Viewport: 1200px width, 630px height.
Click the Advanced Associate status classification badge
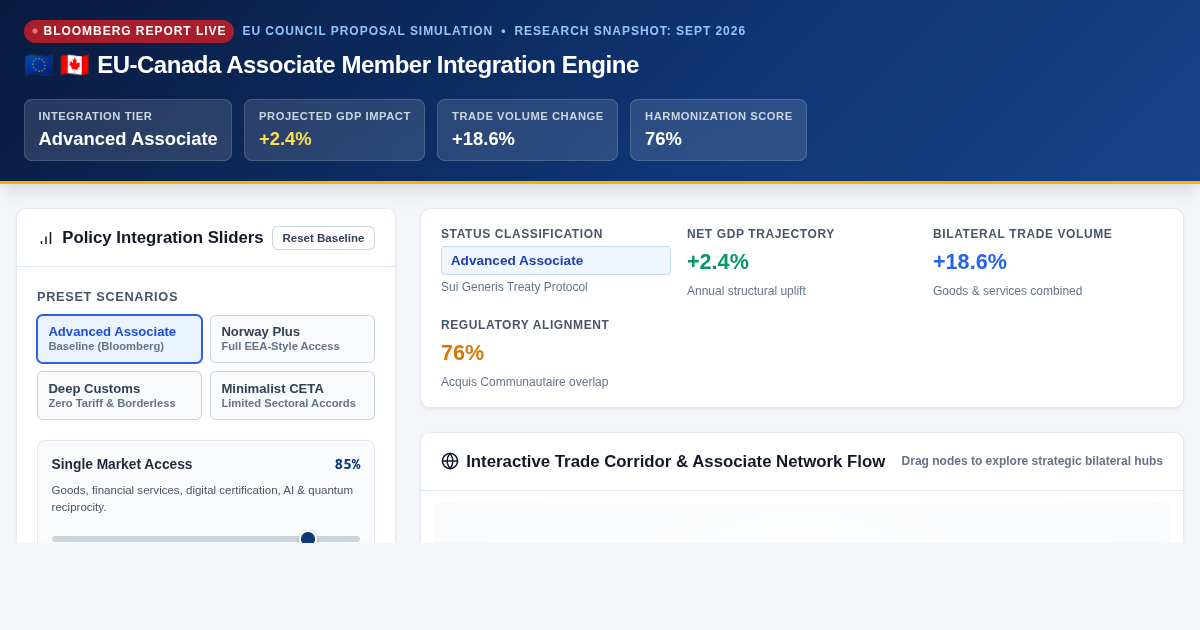[x=556, y=260]
